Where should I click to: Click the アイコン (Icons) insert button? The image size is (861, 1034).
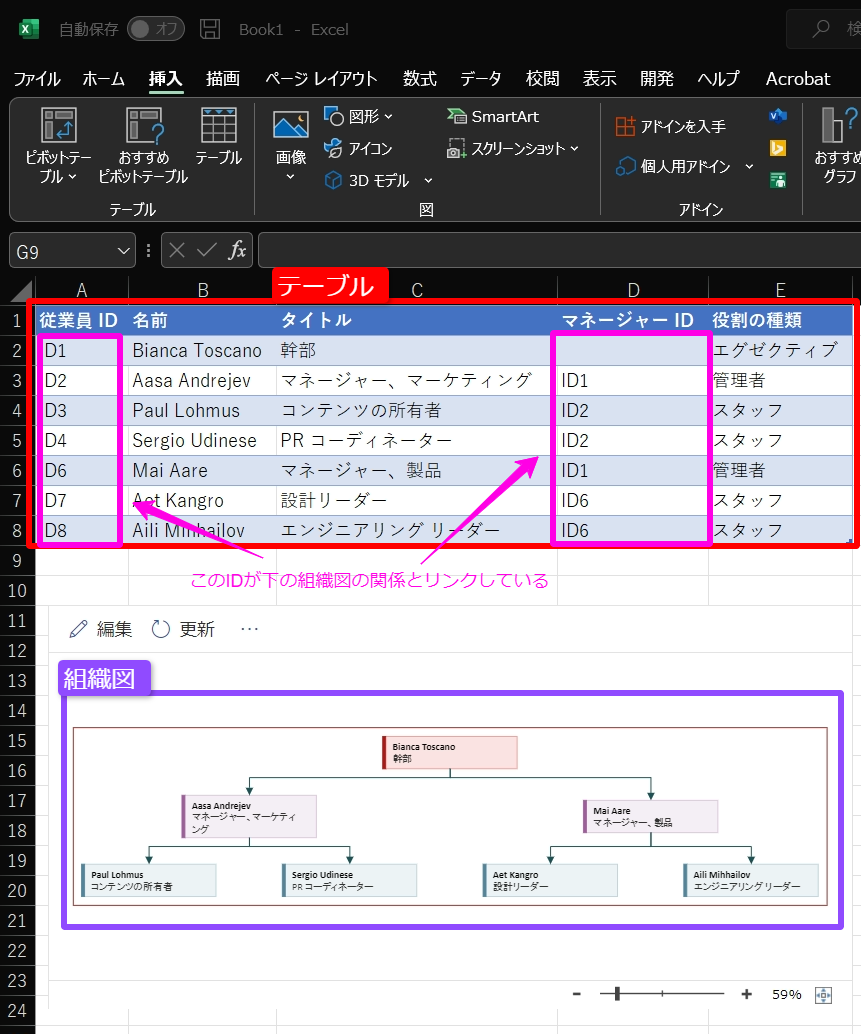[x=359, y=149]
